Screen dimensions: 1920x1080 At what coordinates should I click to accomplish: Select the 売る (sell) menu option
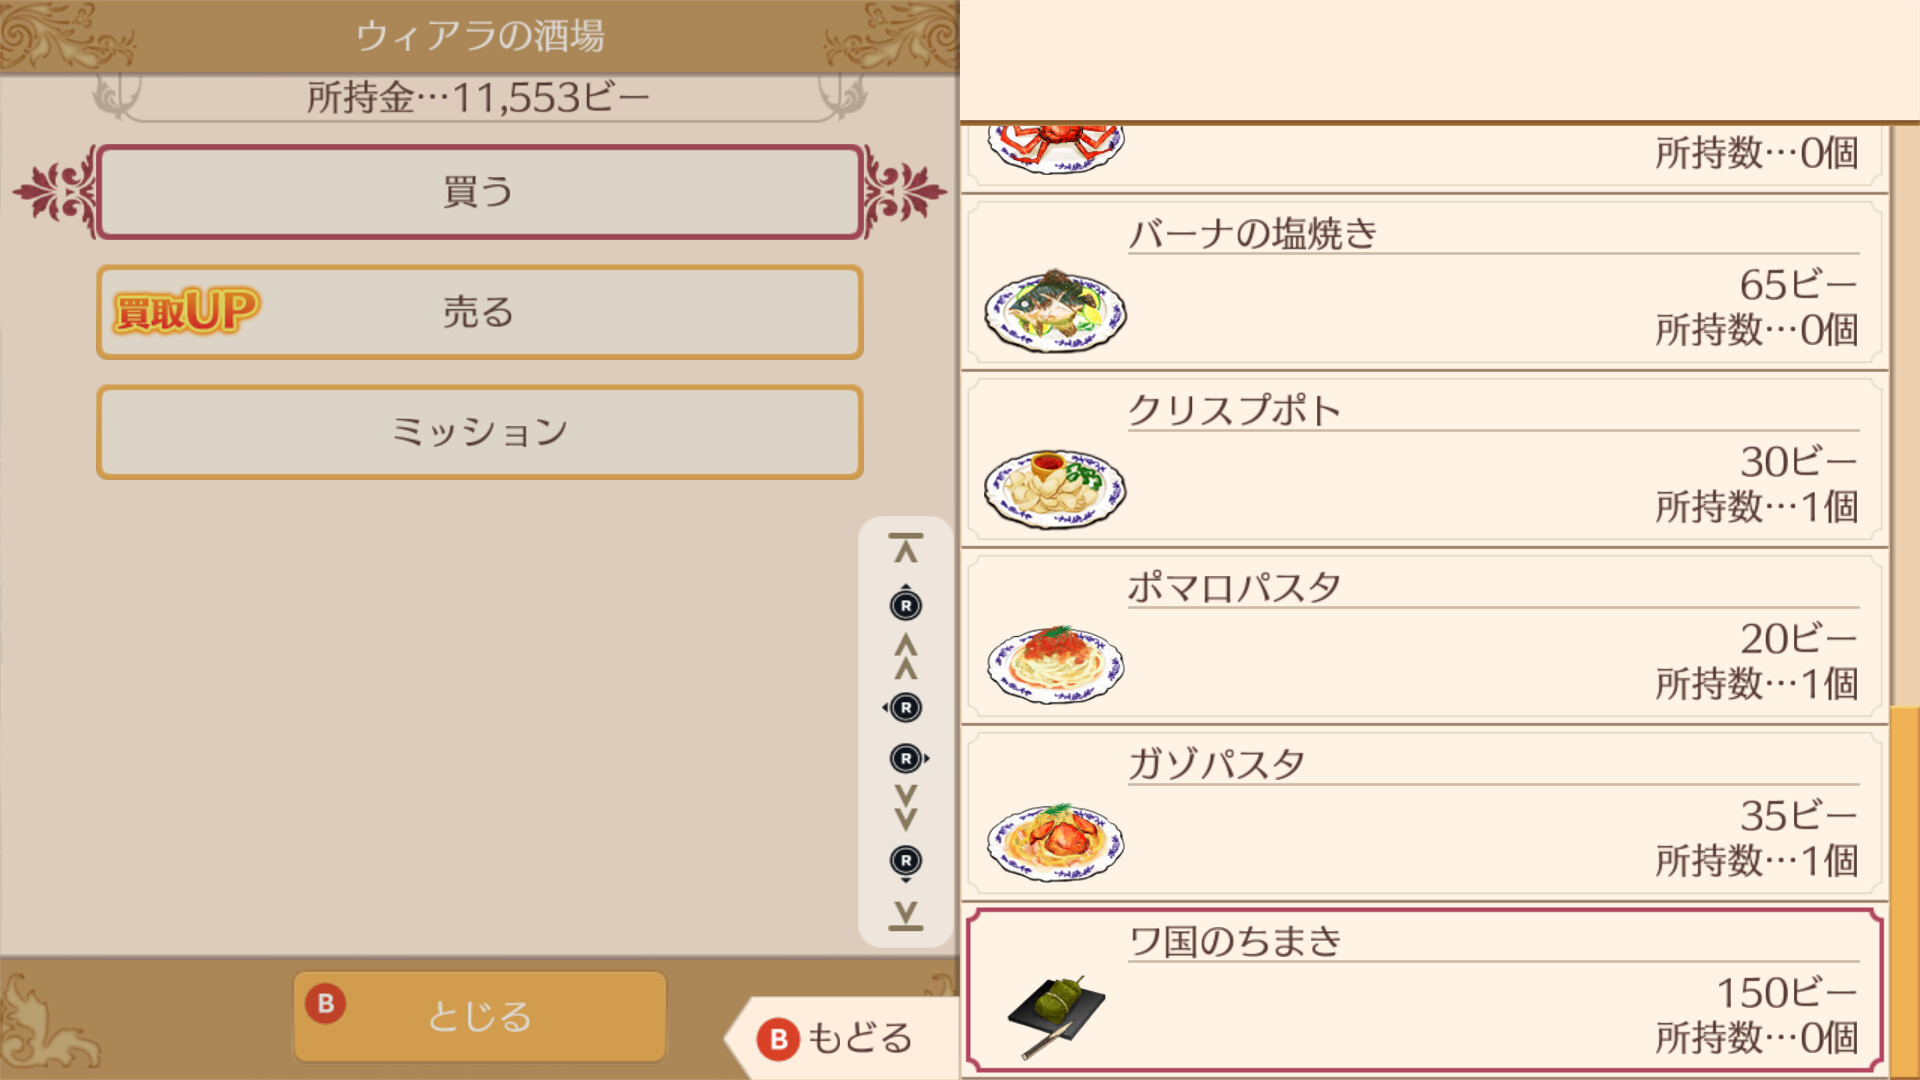pos(479,312)
